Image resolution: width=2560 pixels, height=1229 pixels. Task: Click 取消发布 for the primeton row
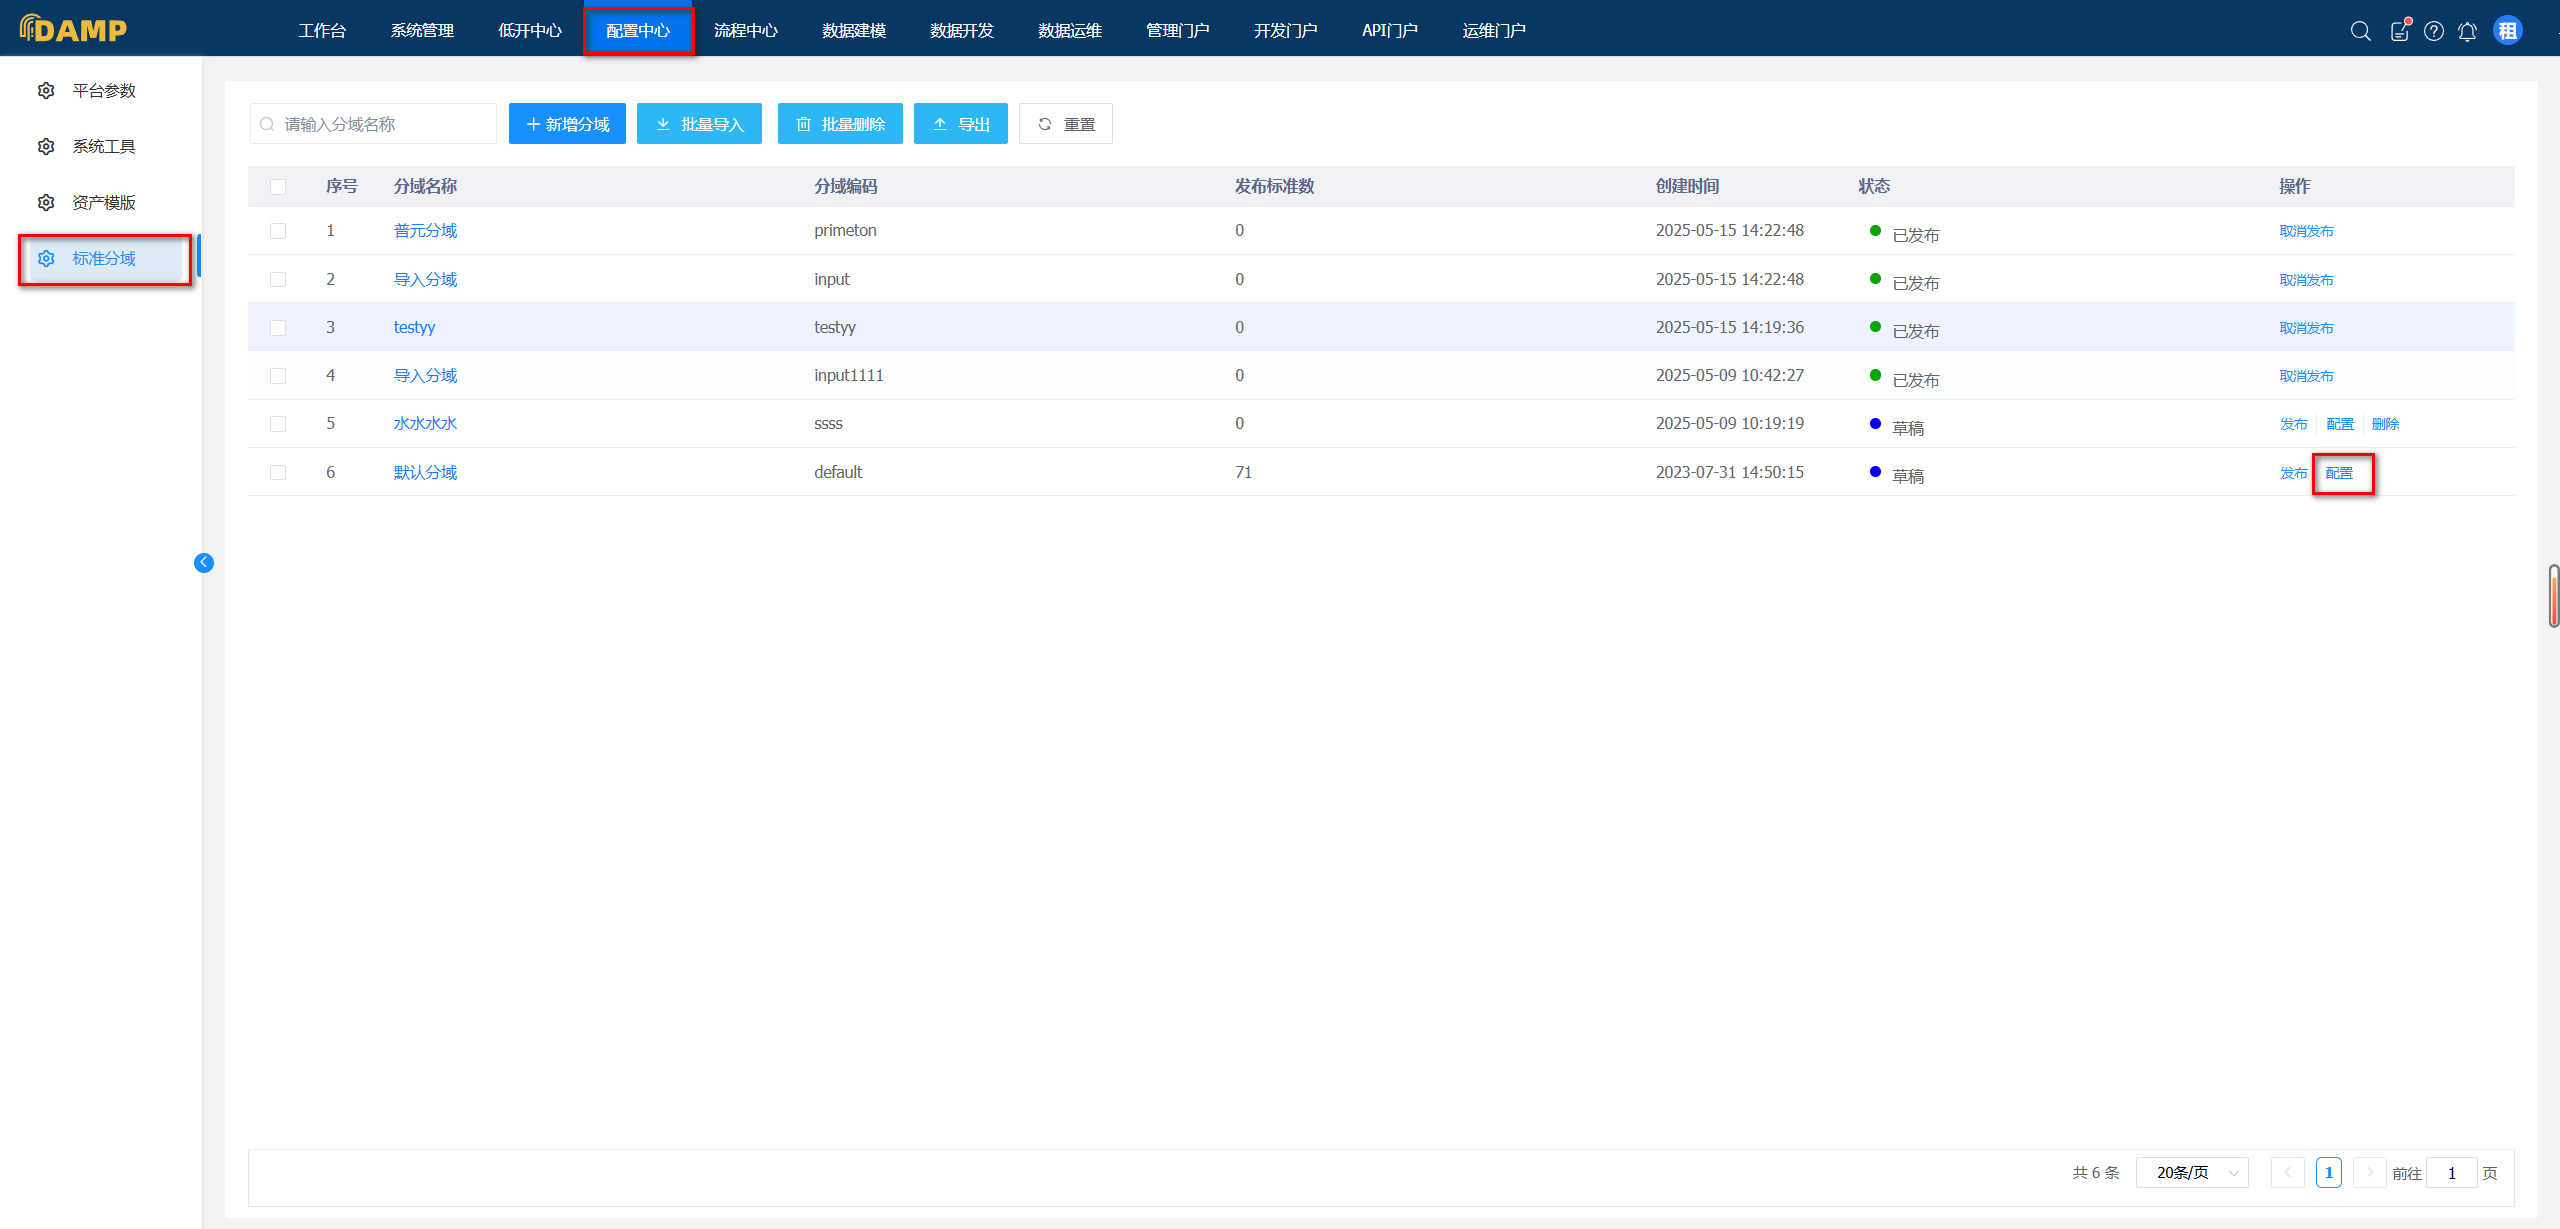coord(2306,231)
